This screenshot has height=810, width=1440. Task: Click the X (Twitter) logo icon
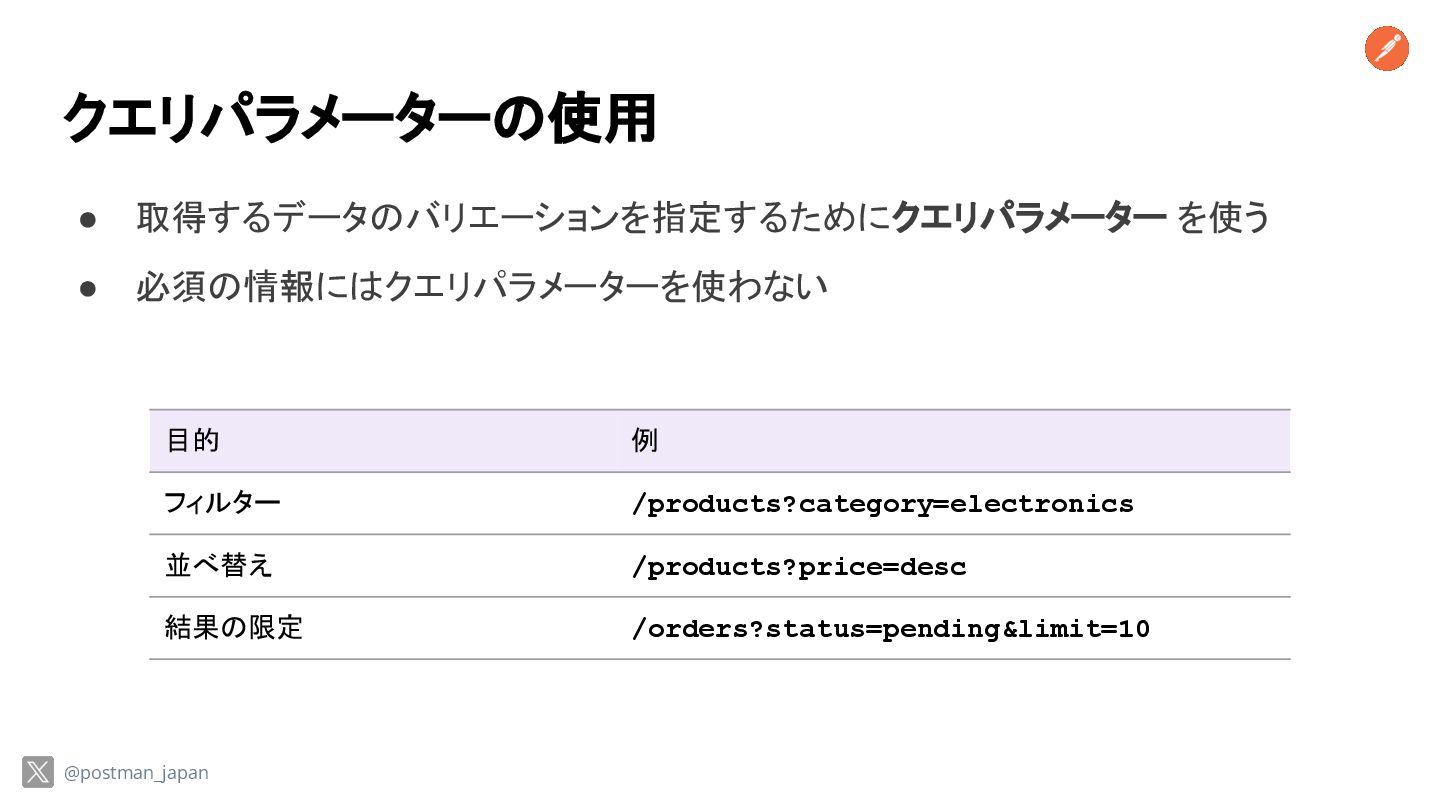click(38, 772)
